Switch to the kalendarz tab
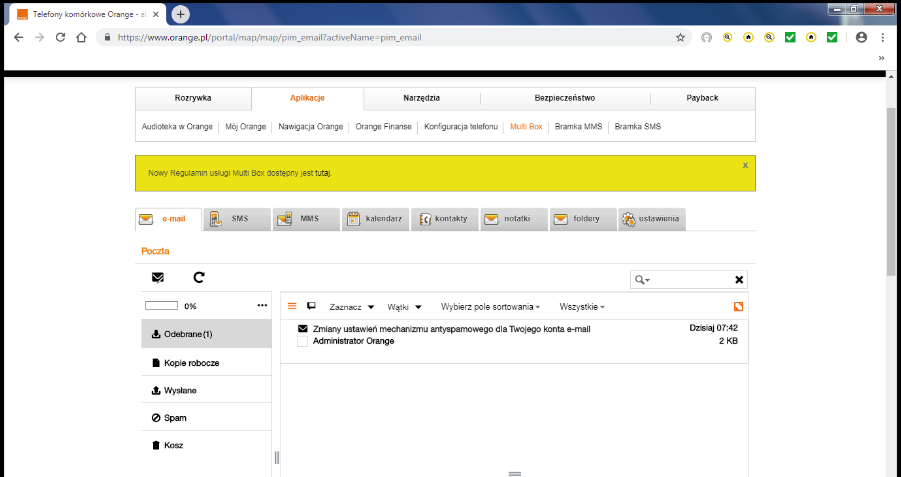Screen dimensions: 901x477 click(376, 219)
